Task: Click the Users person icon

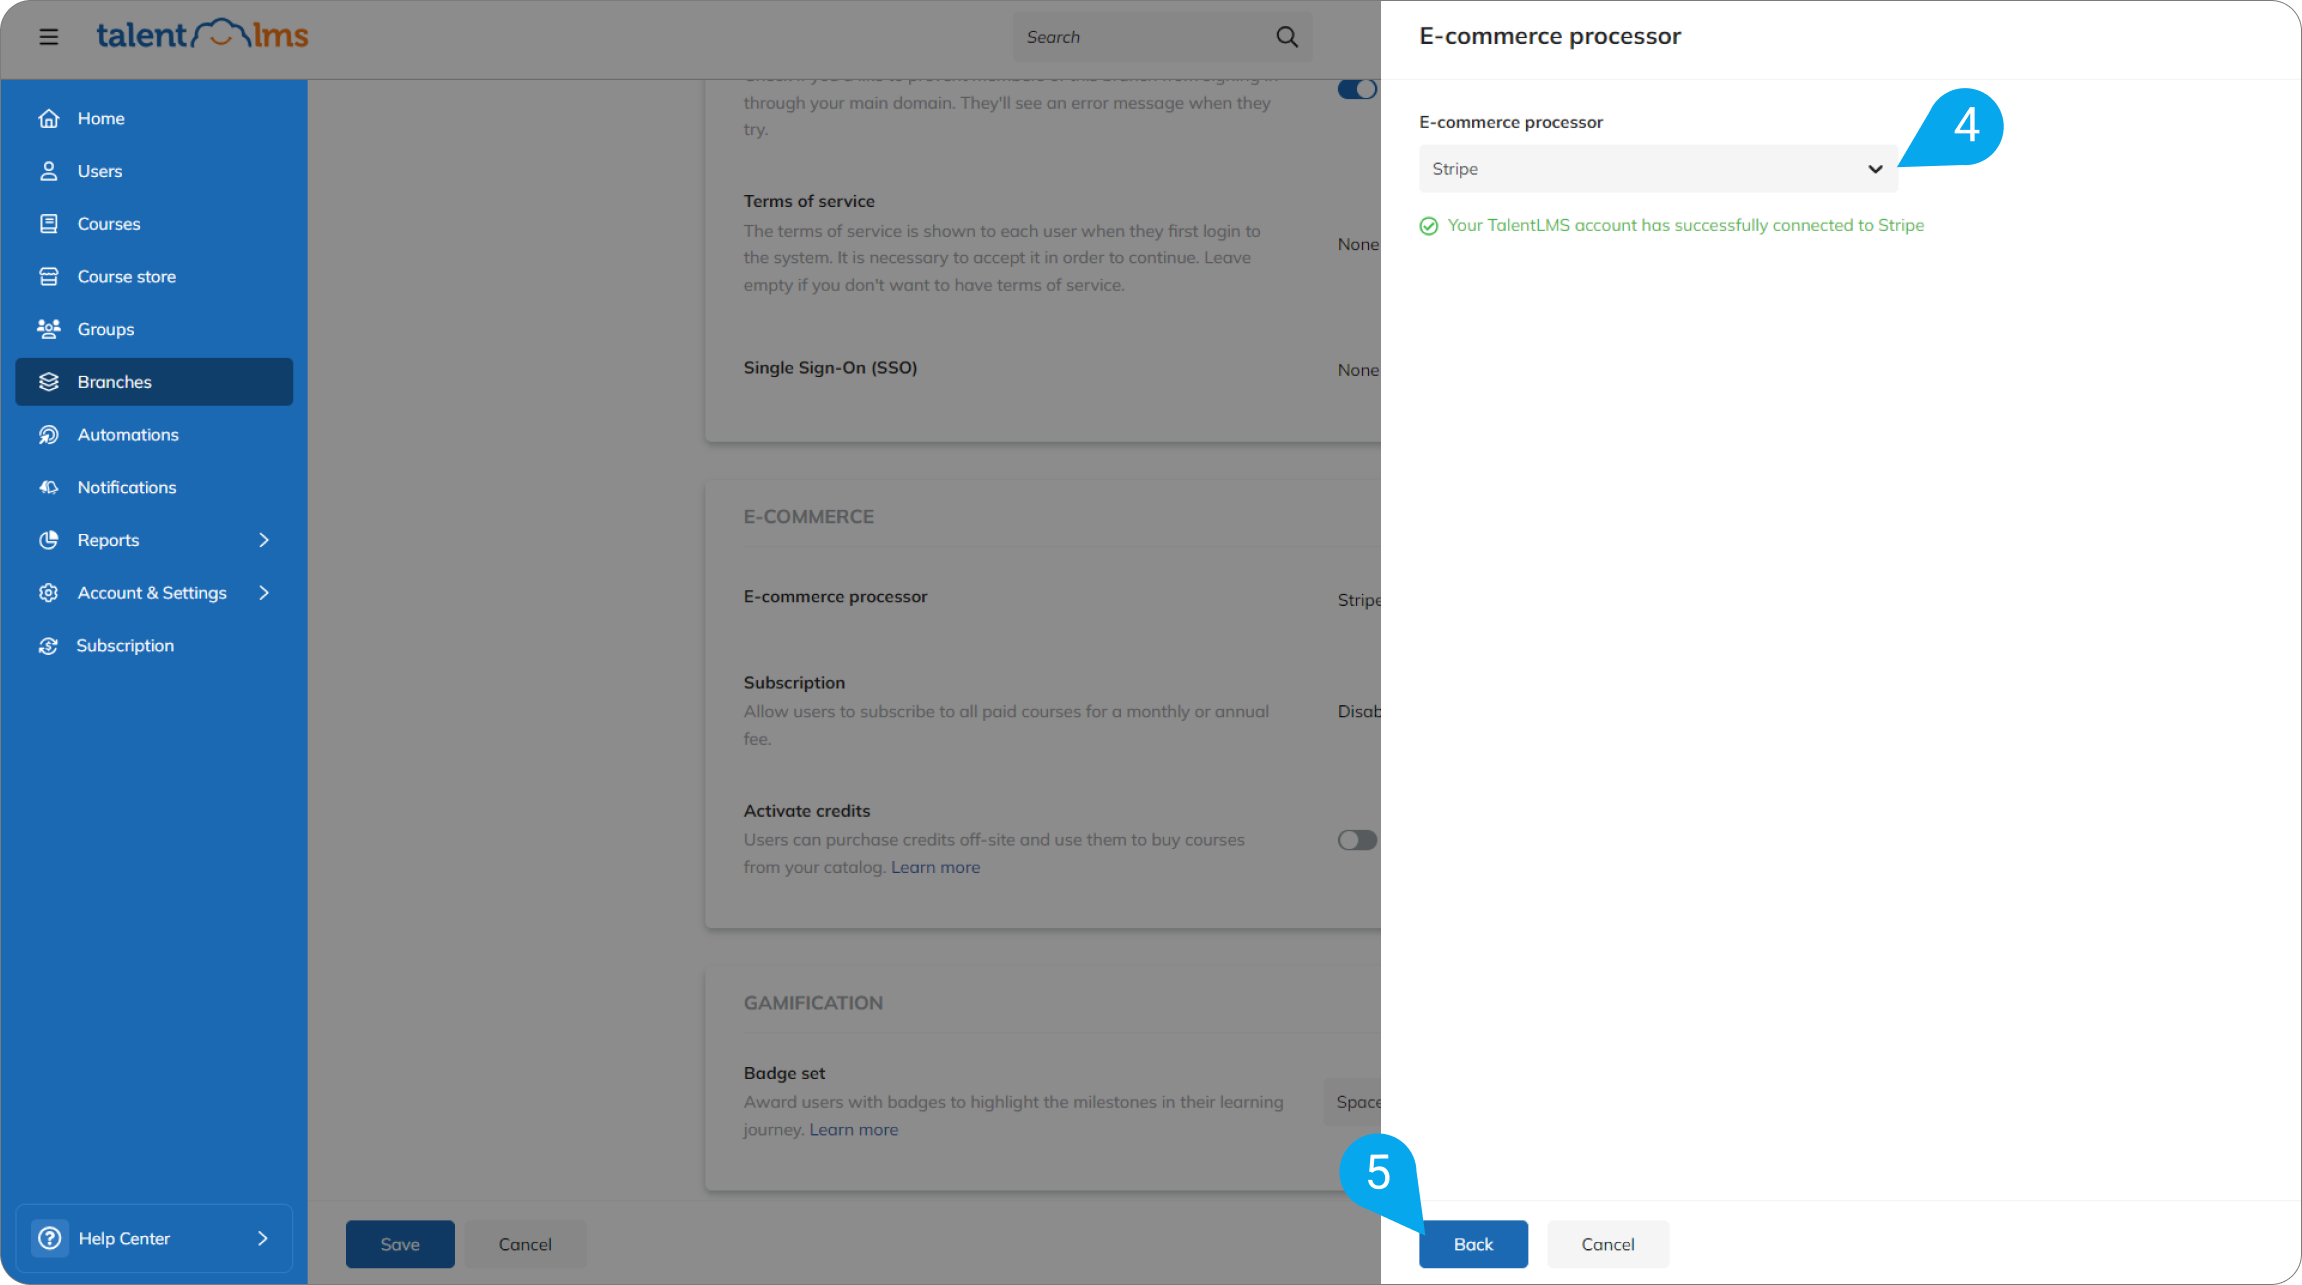Action: 49,171
